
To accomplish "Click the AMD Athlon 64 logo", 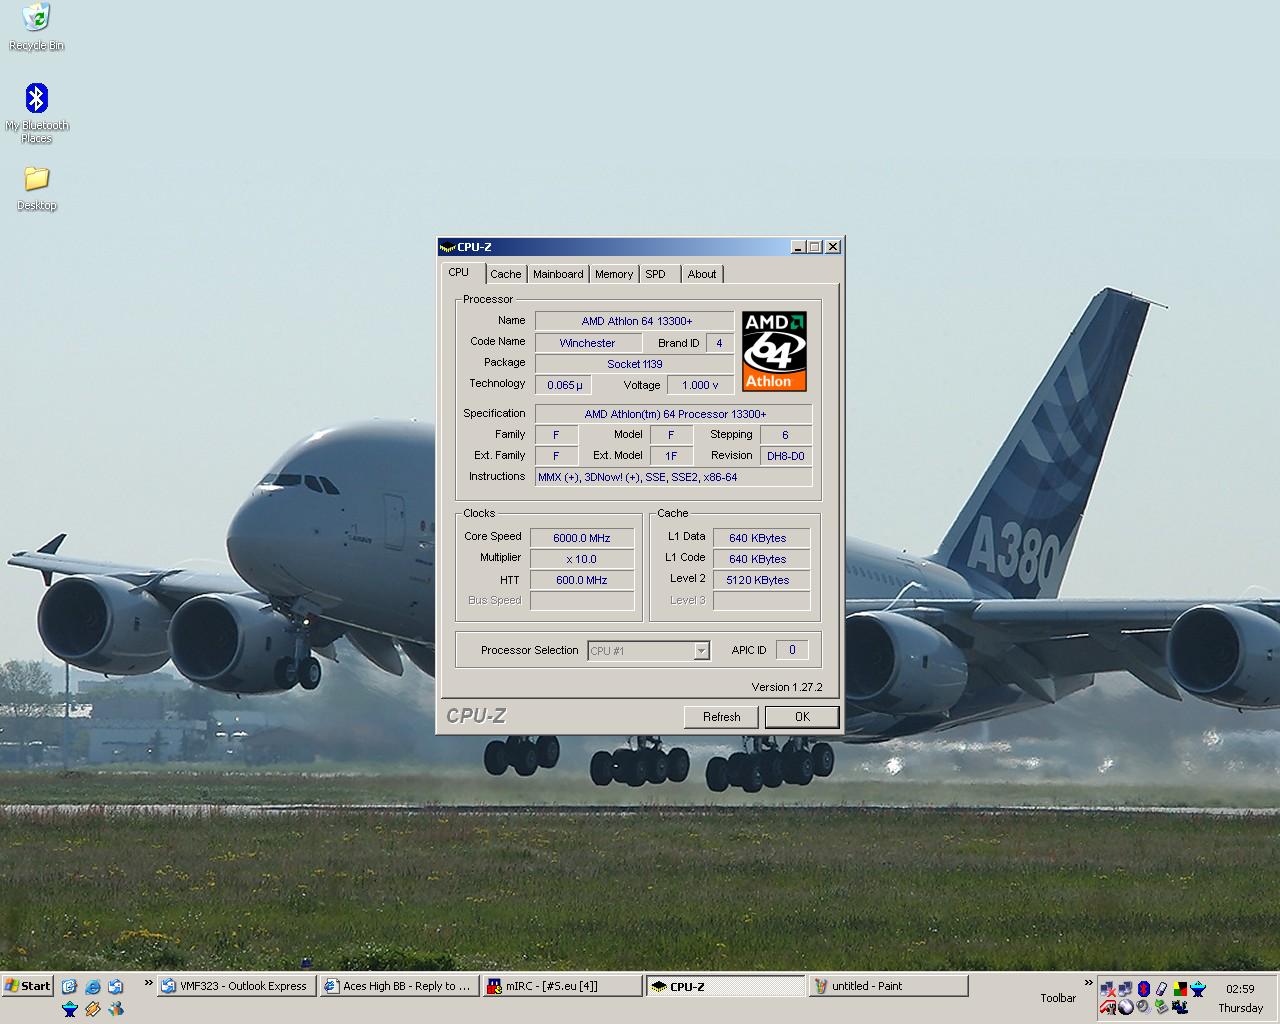I will 774,351.
